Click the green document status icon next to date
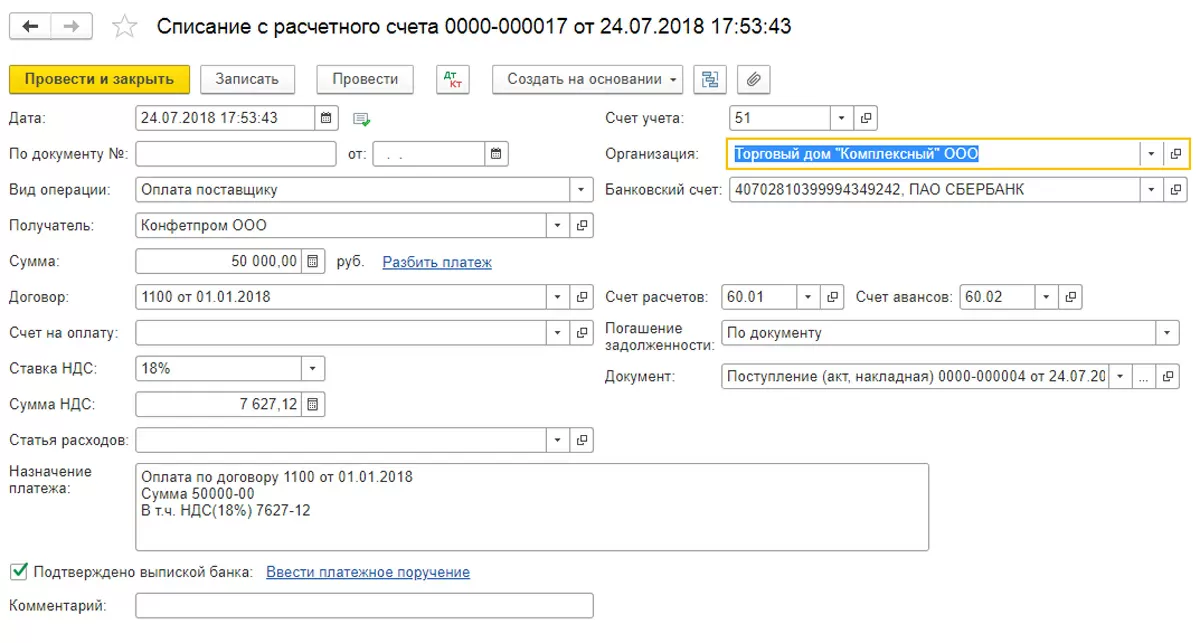Image resolution: width=1200 pixels, height=643 pixels. (x=362, y=119)
